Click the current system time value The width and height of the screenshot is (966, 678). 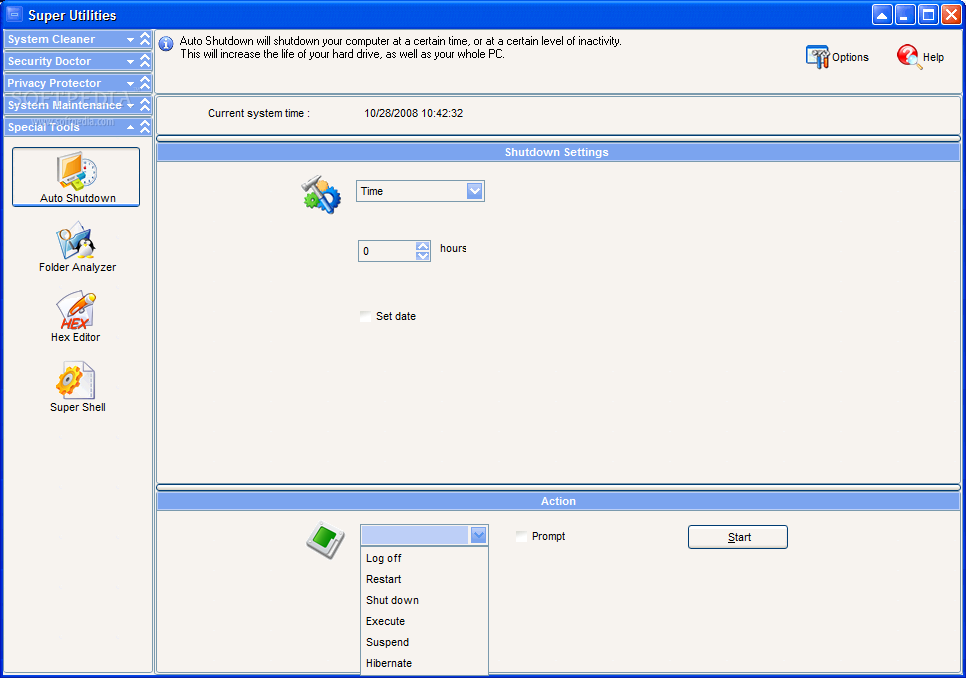pyautogui.click(x=413, y=113)
